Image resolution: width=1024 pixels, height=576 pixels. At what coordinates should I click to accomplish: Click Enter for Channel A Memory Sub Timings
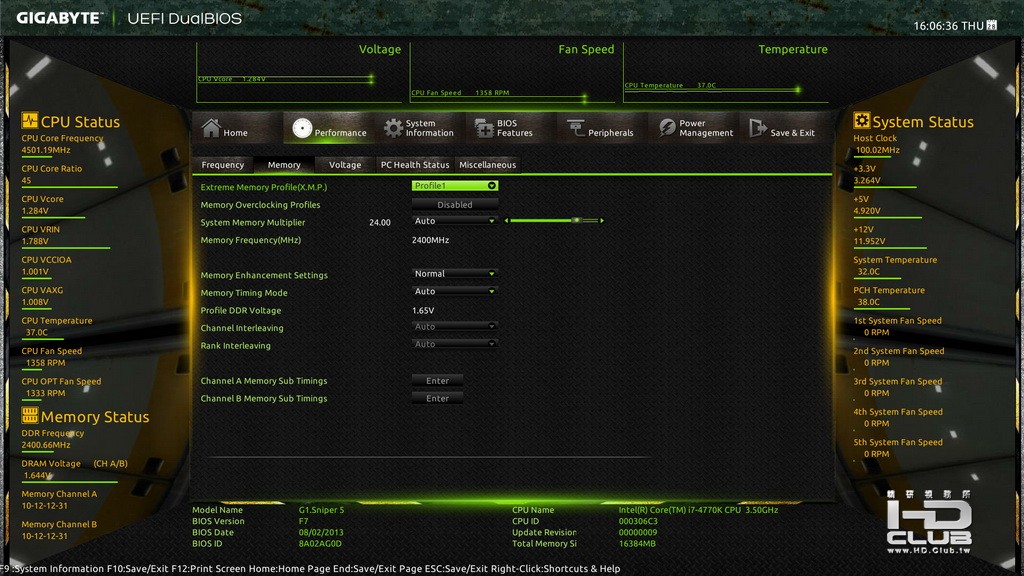click(438, 381)
